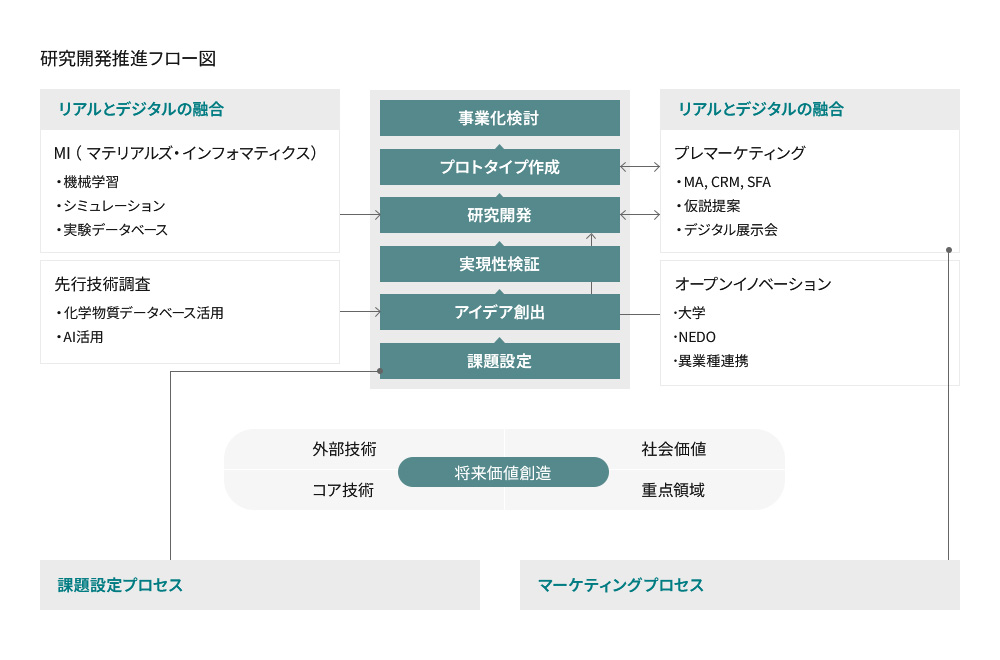
Task: Click the 将来価値創造 rounded pill
Action: tap(503, 473)
